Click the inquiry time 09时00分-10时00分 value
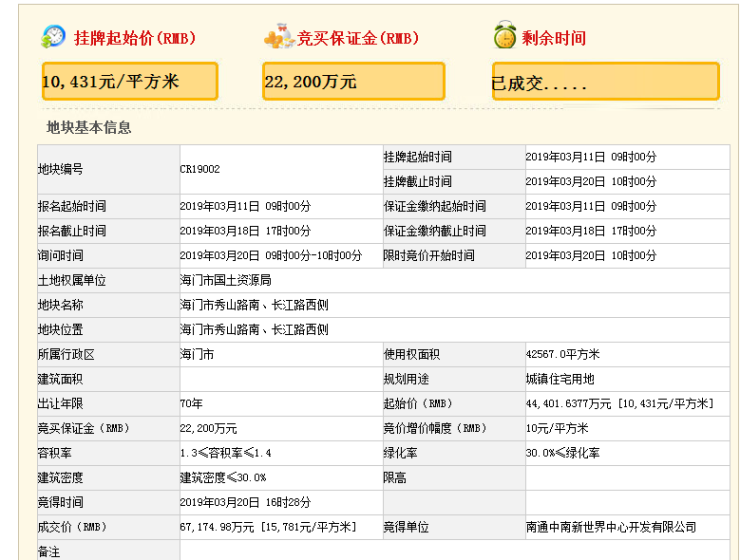This screenshot has height=560, width=740. click(270, 256)
